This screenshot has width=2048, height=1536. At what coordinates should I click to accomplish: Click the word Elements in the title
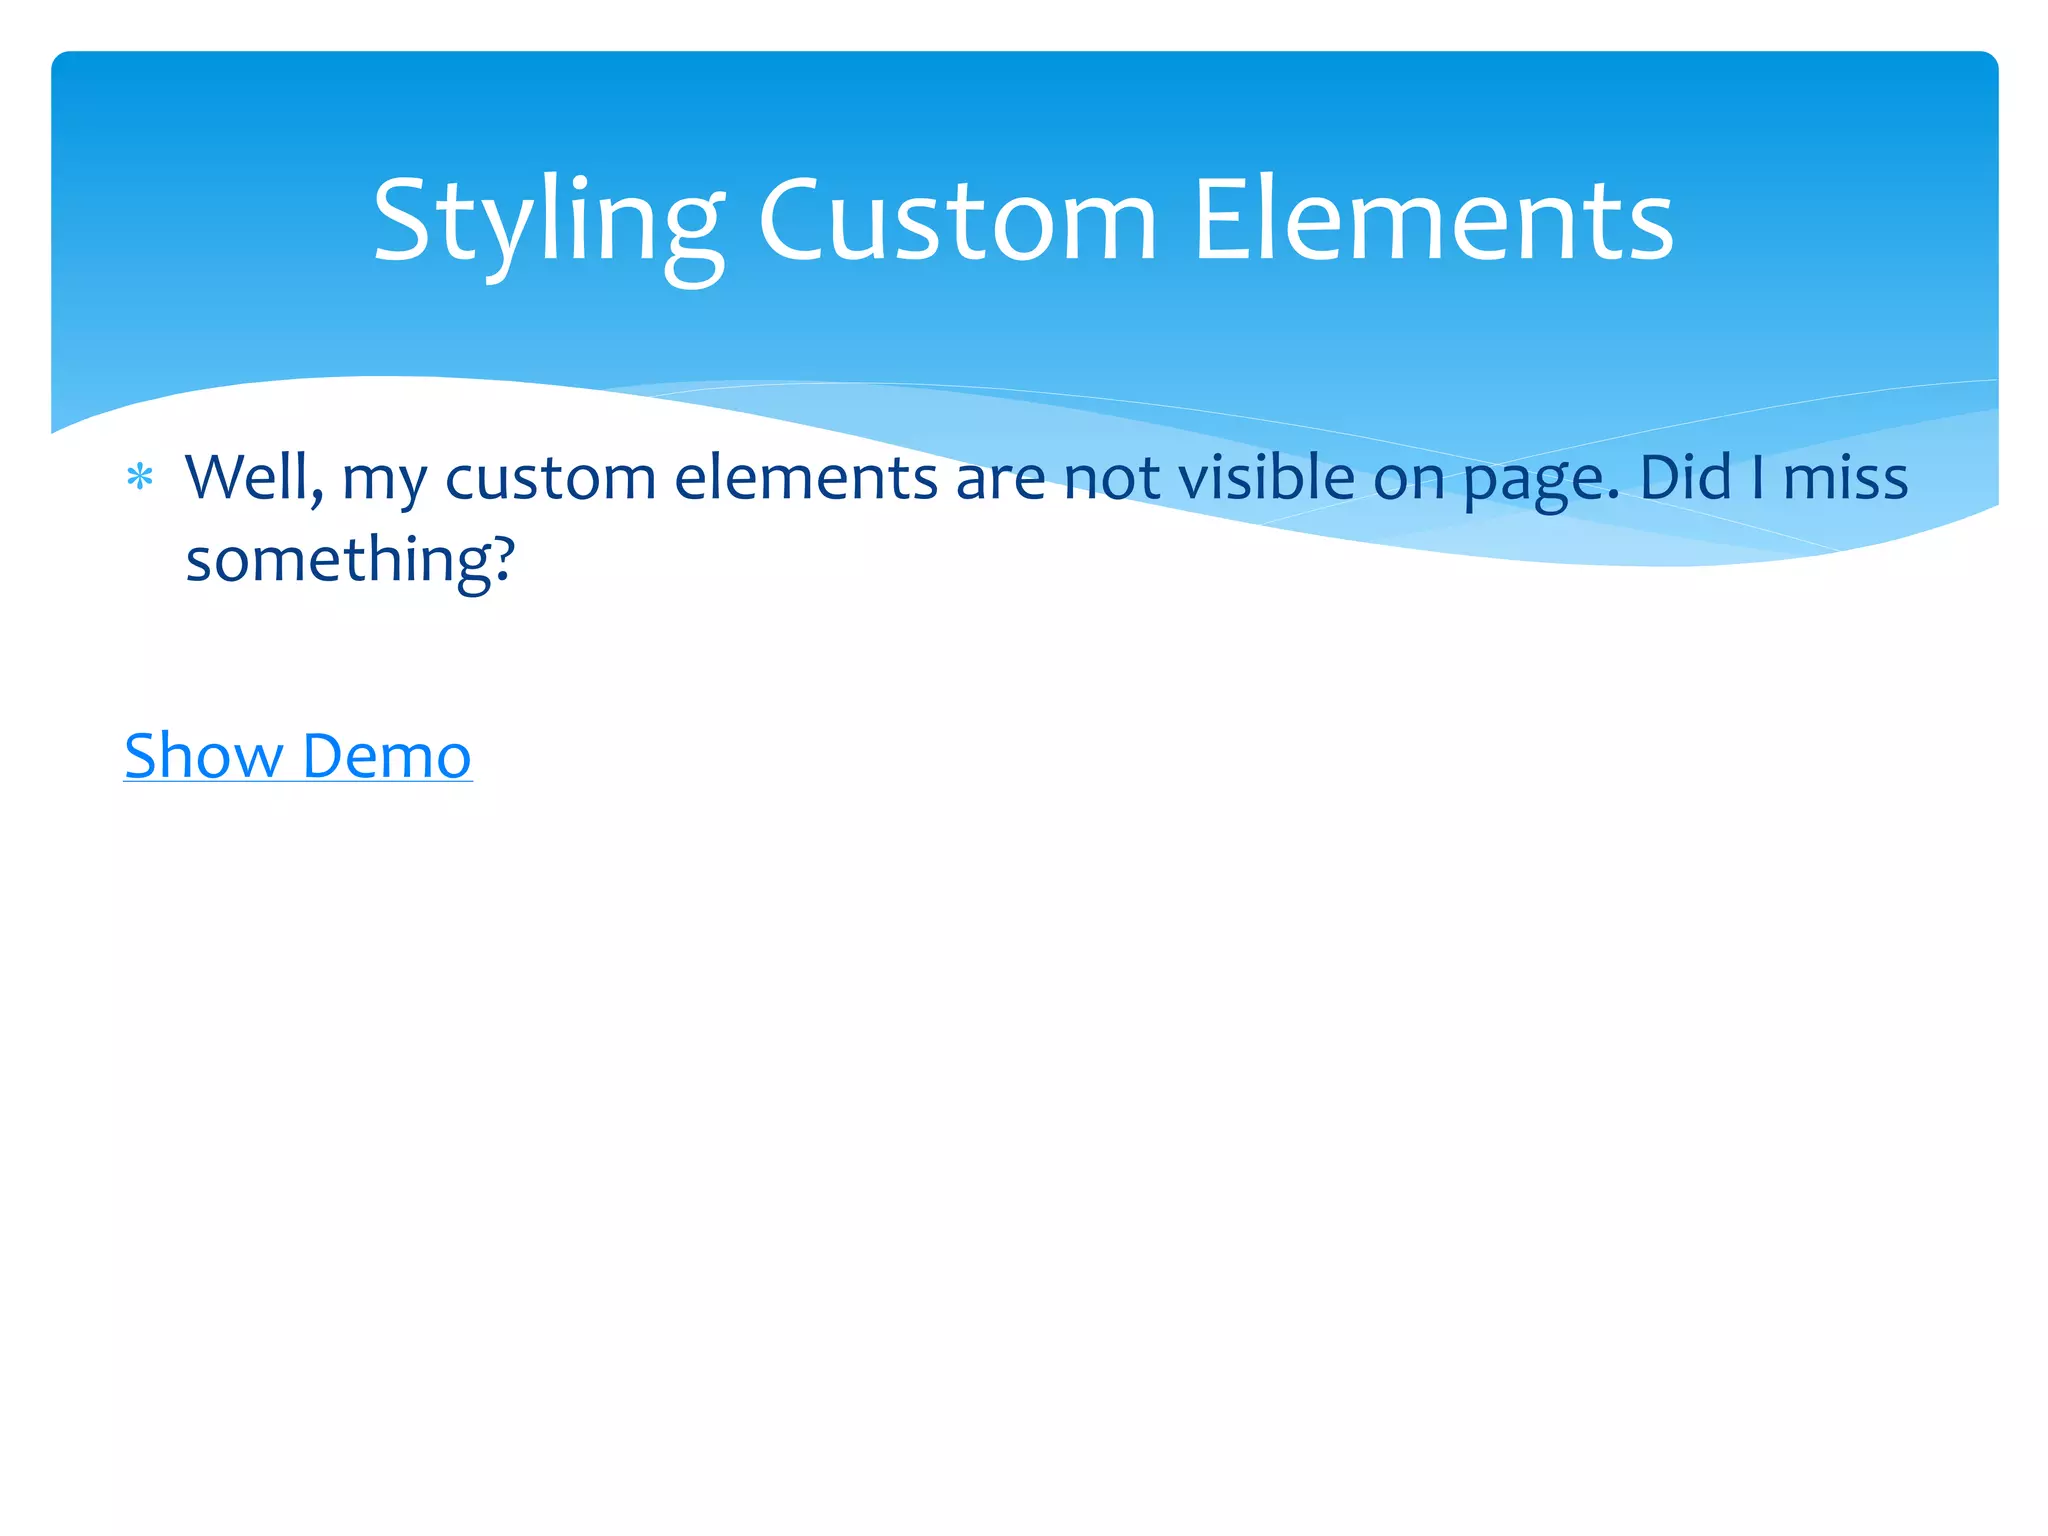click(1432, 220)
